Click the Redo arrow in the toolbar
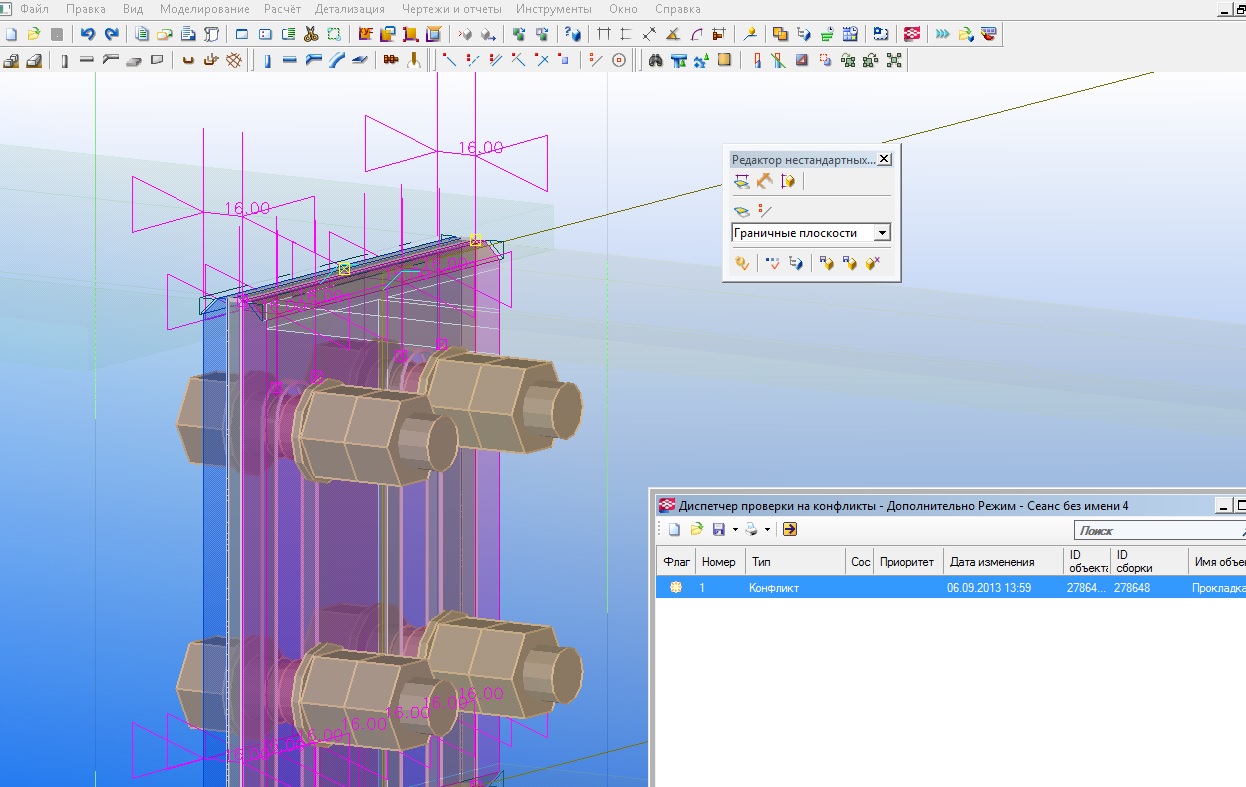The image size is (1246, 787). [111, 34]
